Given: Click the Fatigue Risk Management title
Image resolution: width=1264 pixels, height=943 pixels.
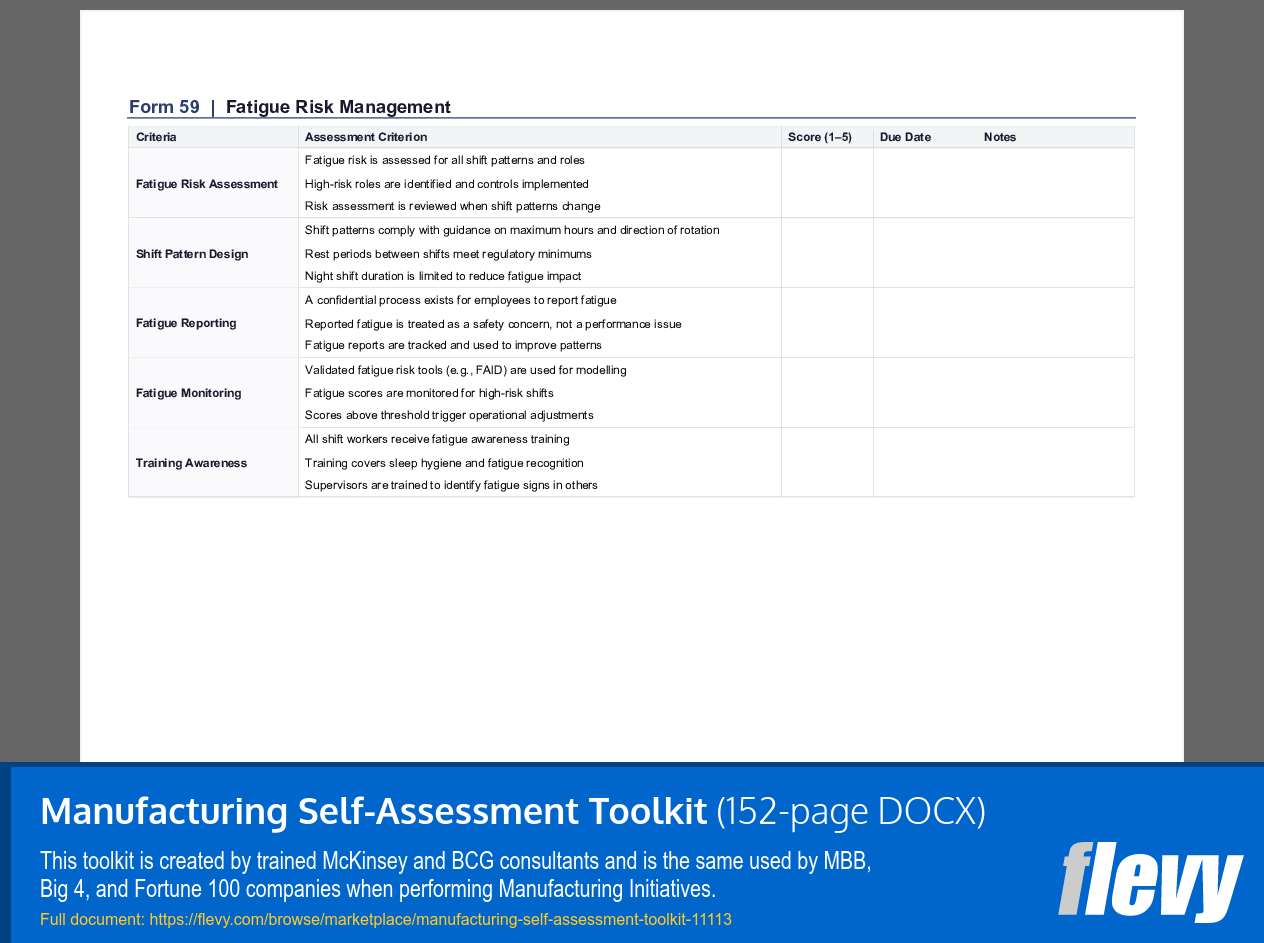Looking at the screenshot, I should click(x=338, y=106).
